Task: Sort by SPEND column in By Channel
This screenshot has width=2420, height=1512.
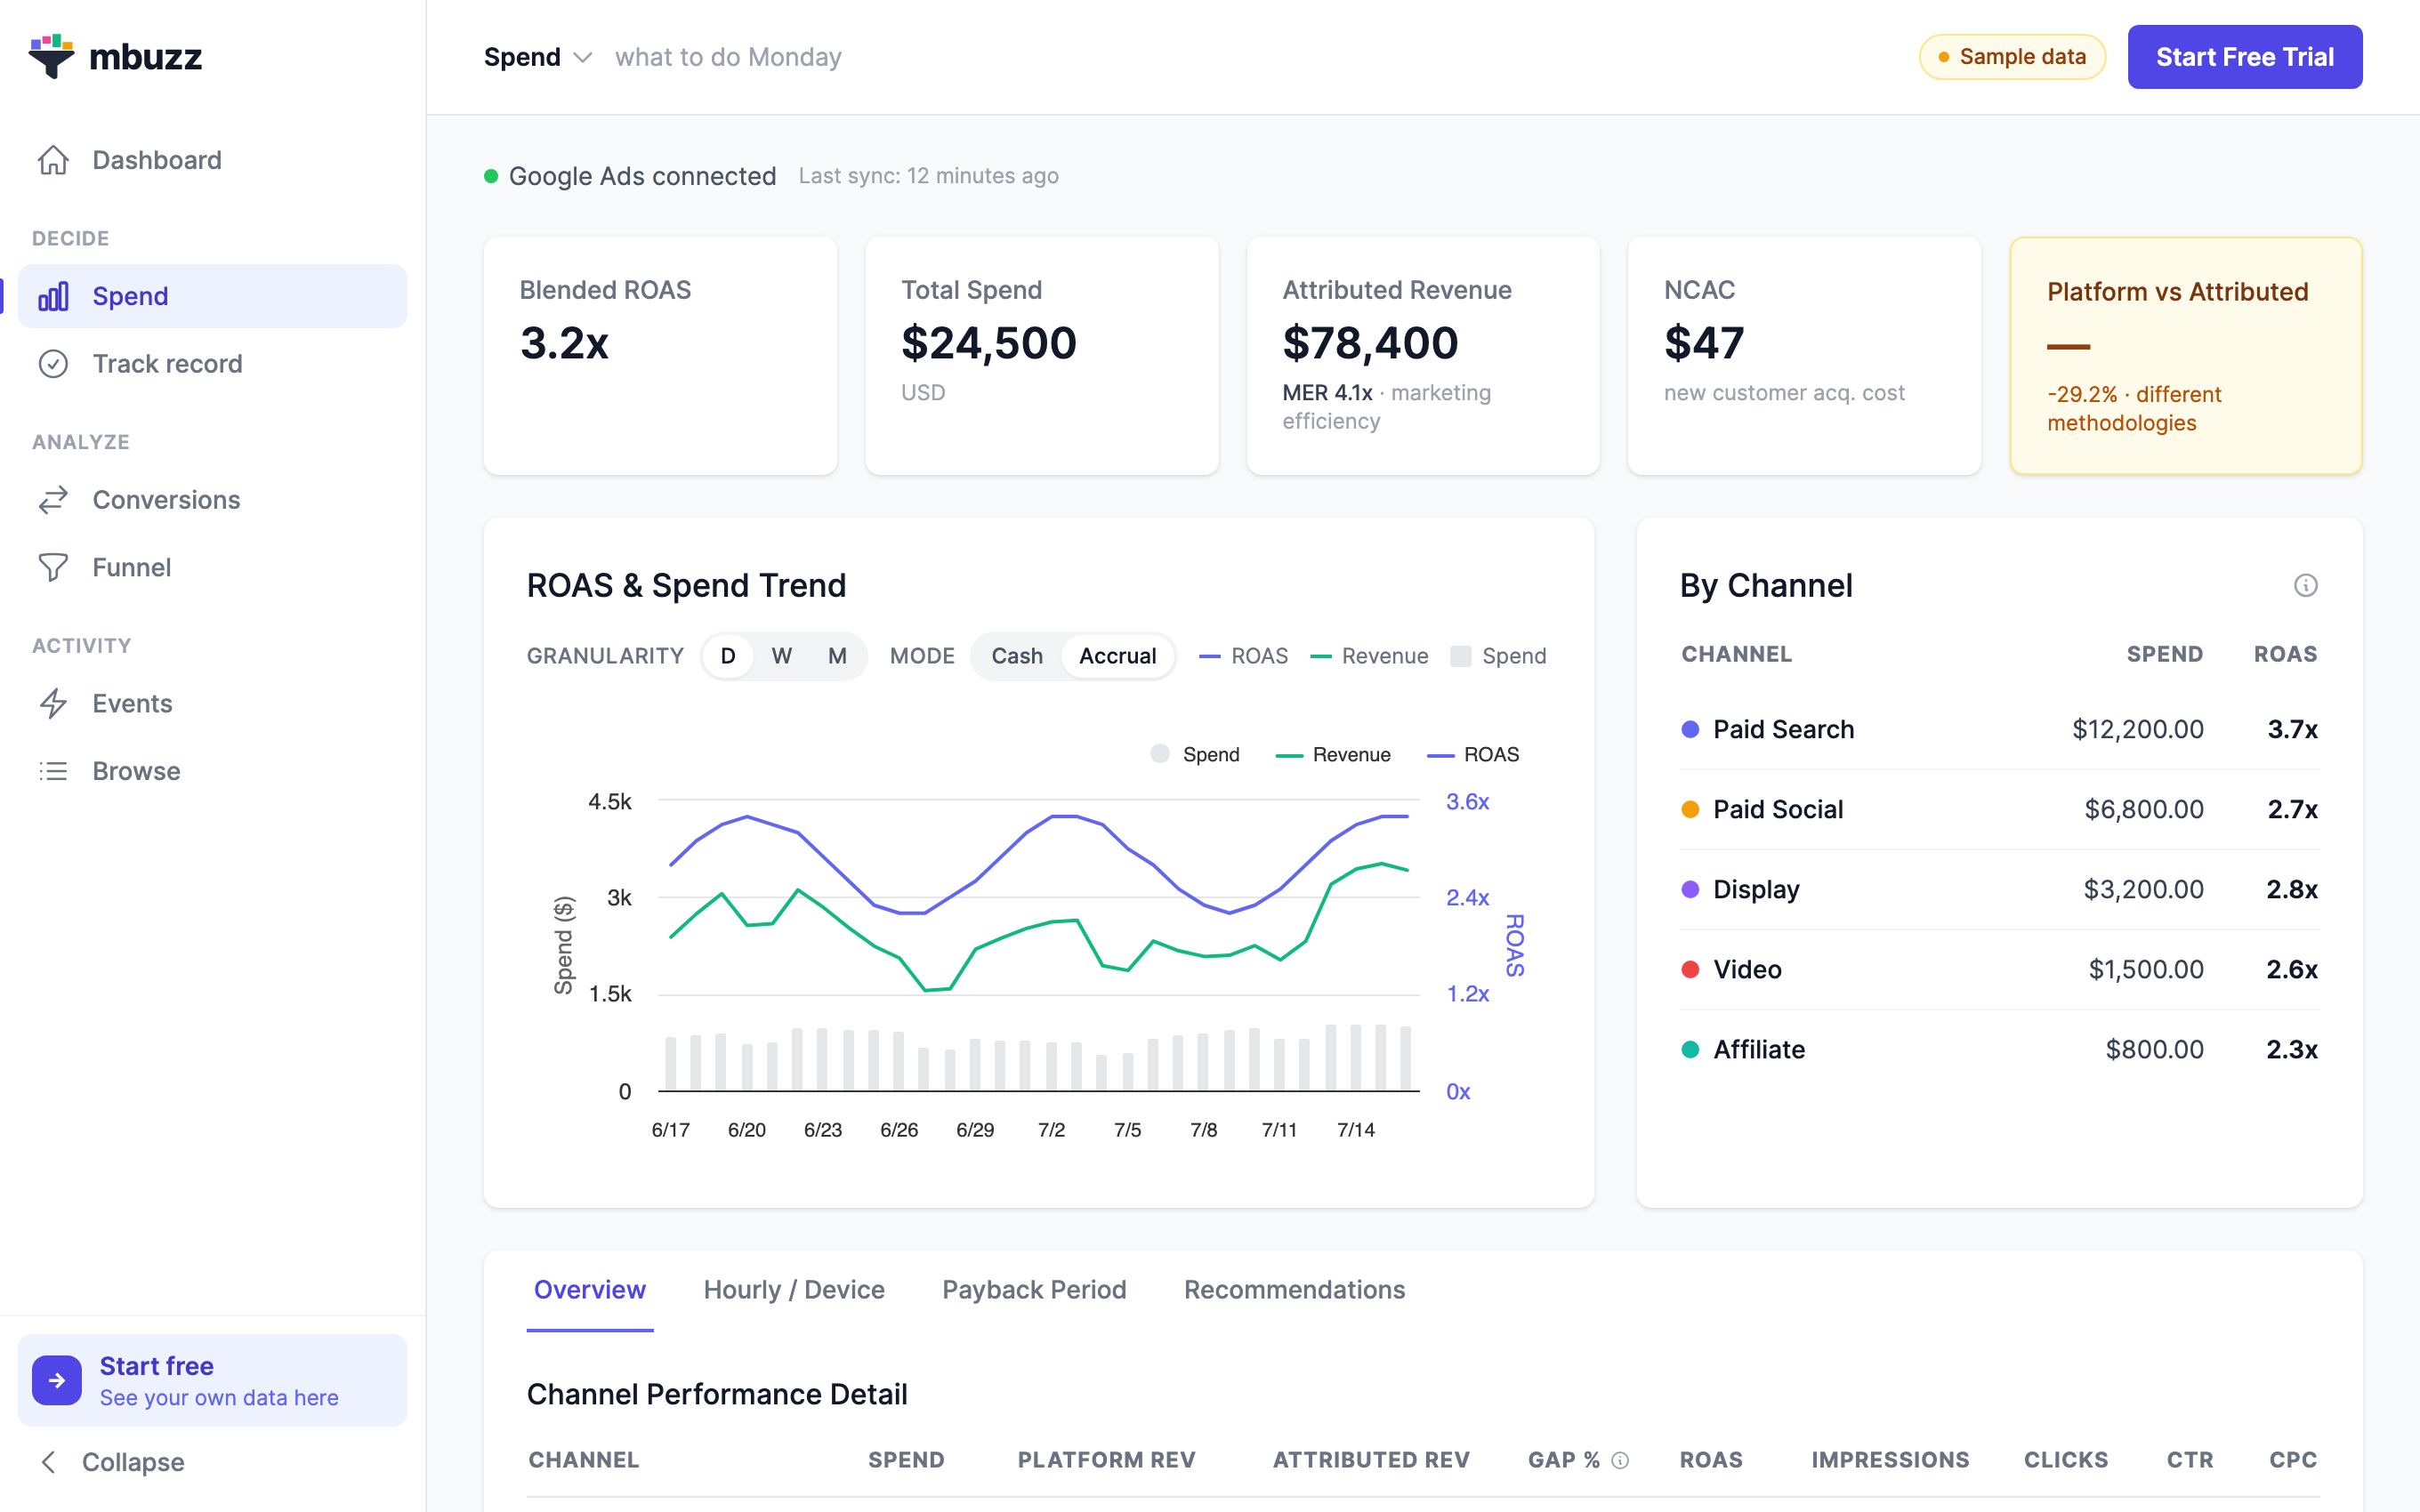Action: coord(2164,654)
